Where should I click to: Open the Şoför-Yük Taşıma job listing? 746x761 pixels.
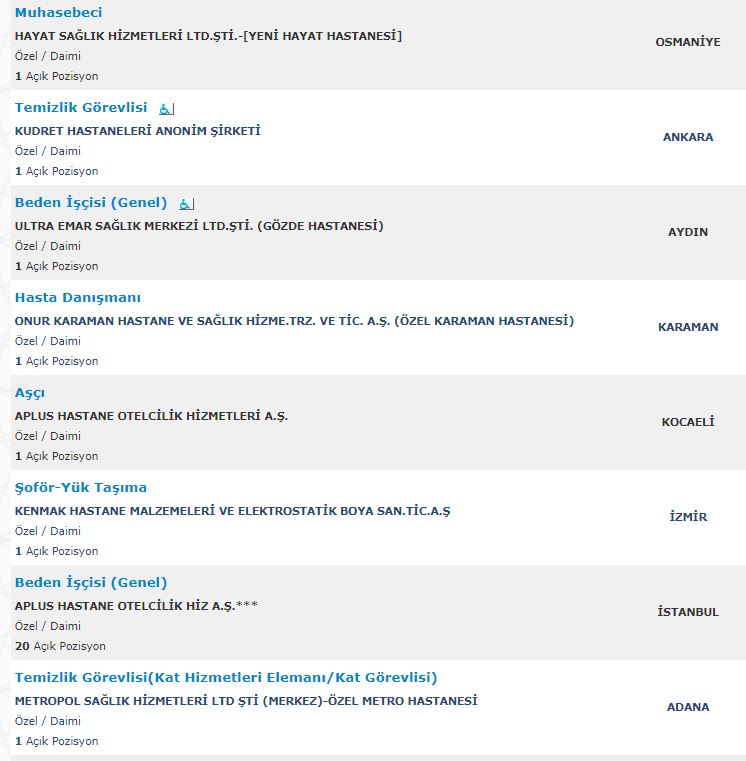[81, 488]
